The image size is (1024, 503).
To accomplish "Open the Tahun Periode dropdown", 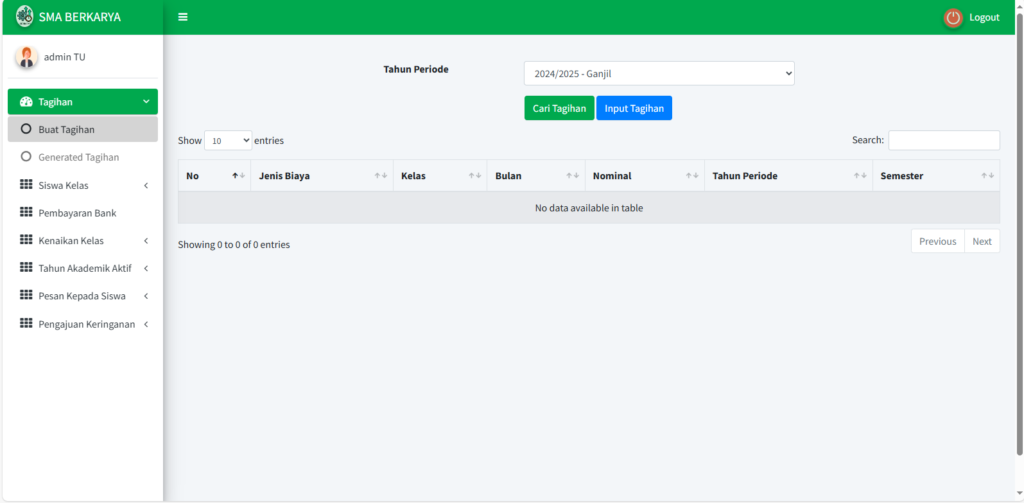I will 659,73.
